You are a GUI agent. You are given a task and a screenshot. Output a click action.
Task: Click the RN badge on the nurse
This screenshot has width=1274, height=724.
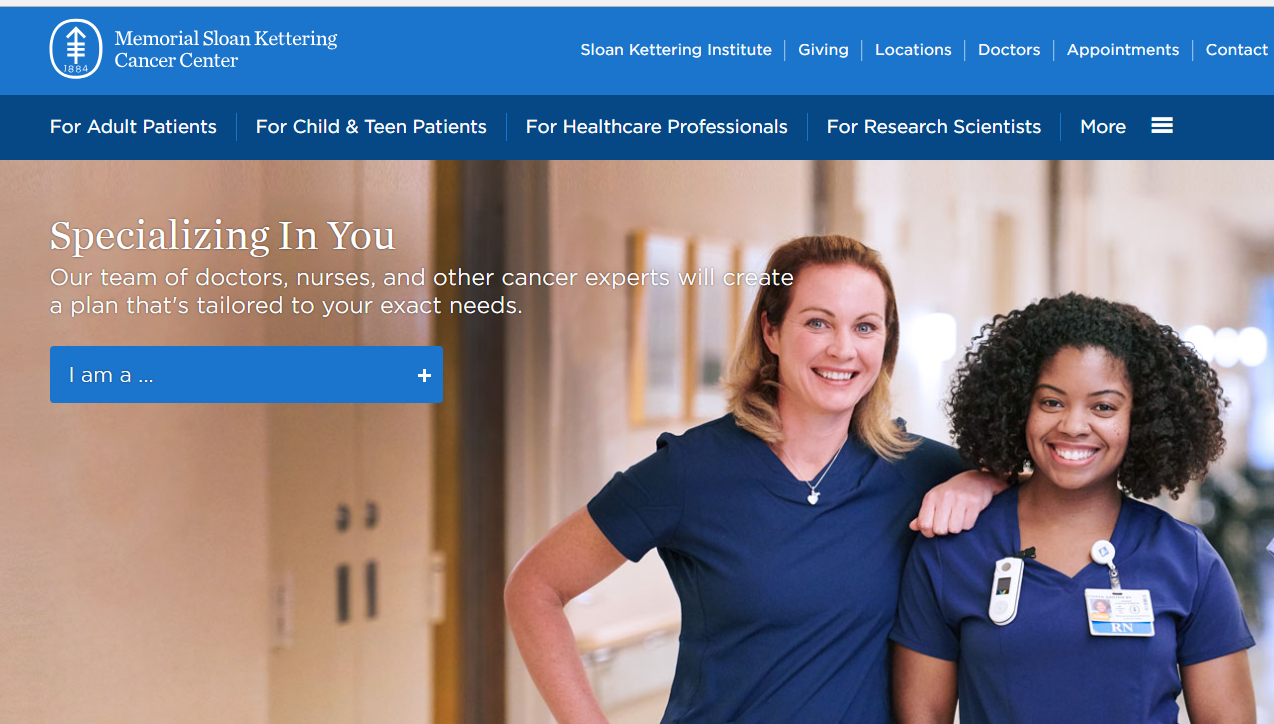pos(1120,611)
